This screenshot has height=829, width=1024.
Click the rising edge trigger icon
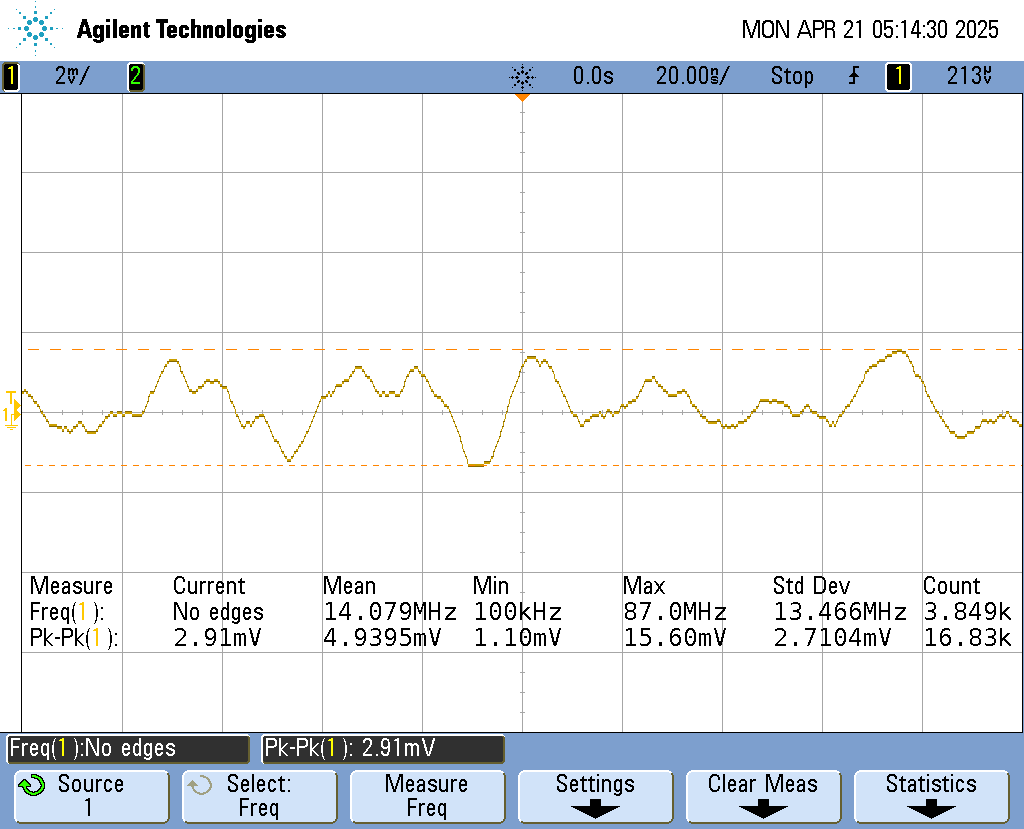tap(853, 76)
